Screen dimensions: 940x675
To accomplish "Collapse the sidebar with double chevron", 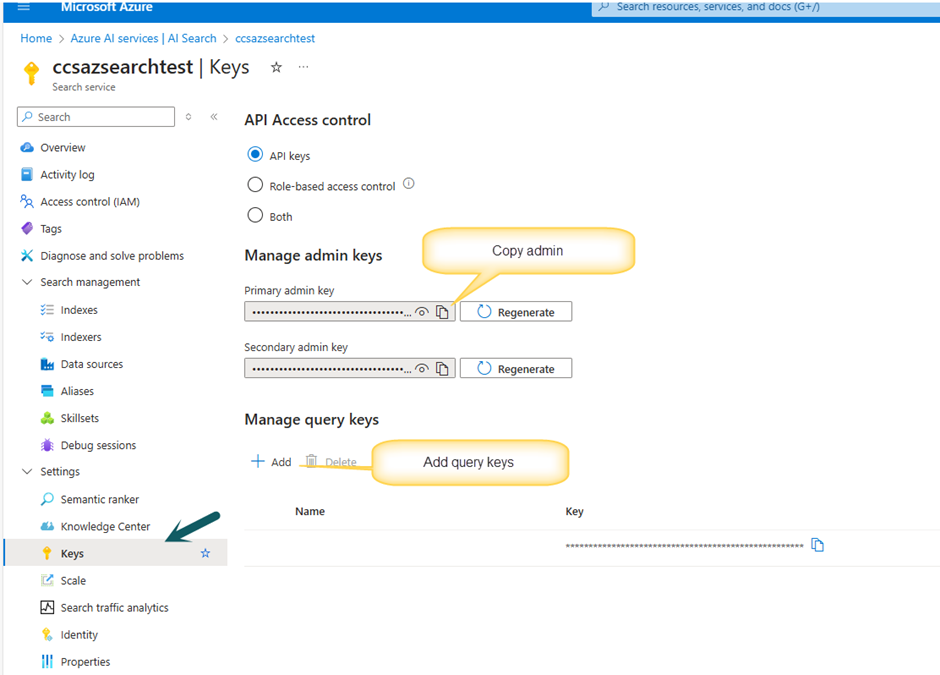I will point(214,117).
